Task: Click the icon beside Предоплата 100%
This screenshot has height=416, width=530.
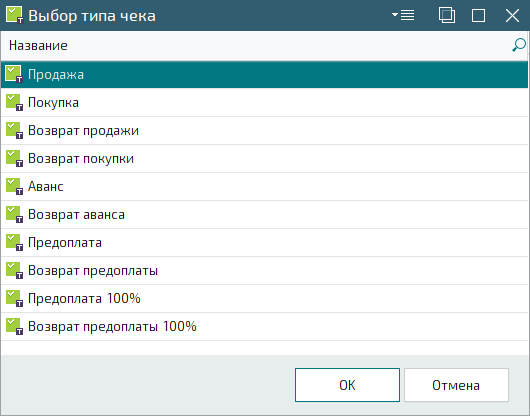Action: click(x=15, y=298)
